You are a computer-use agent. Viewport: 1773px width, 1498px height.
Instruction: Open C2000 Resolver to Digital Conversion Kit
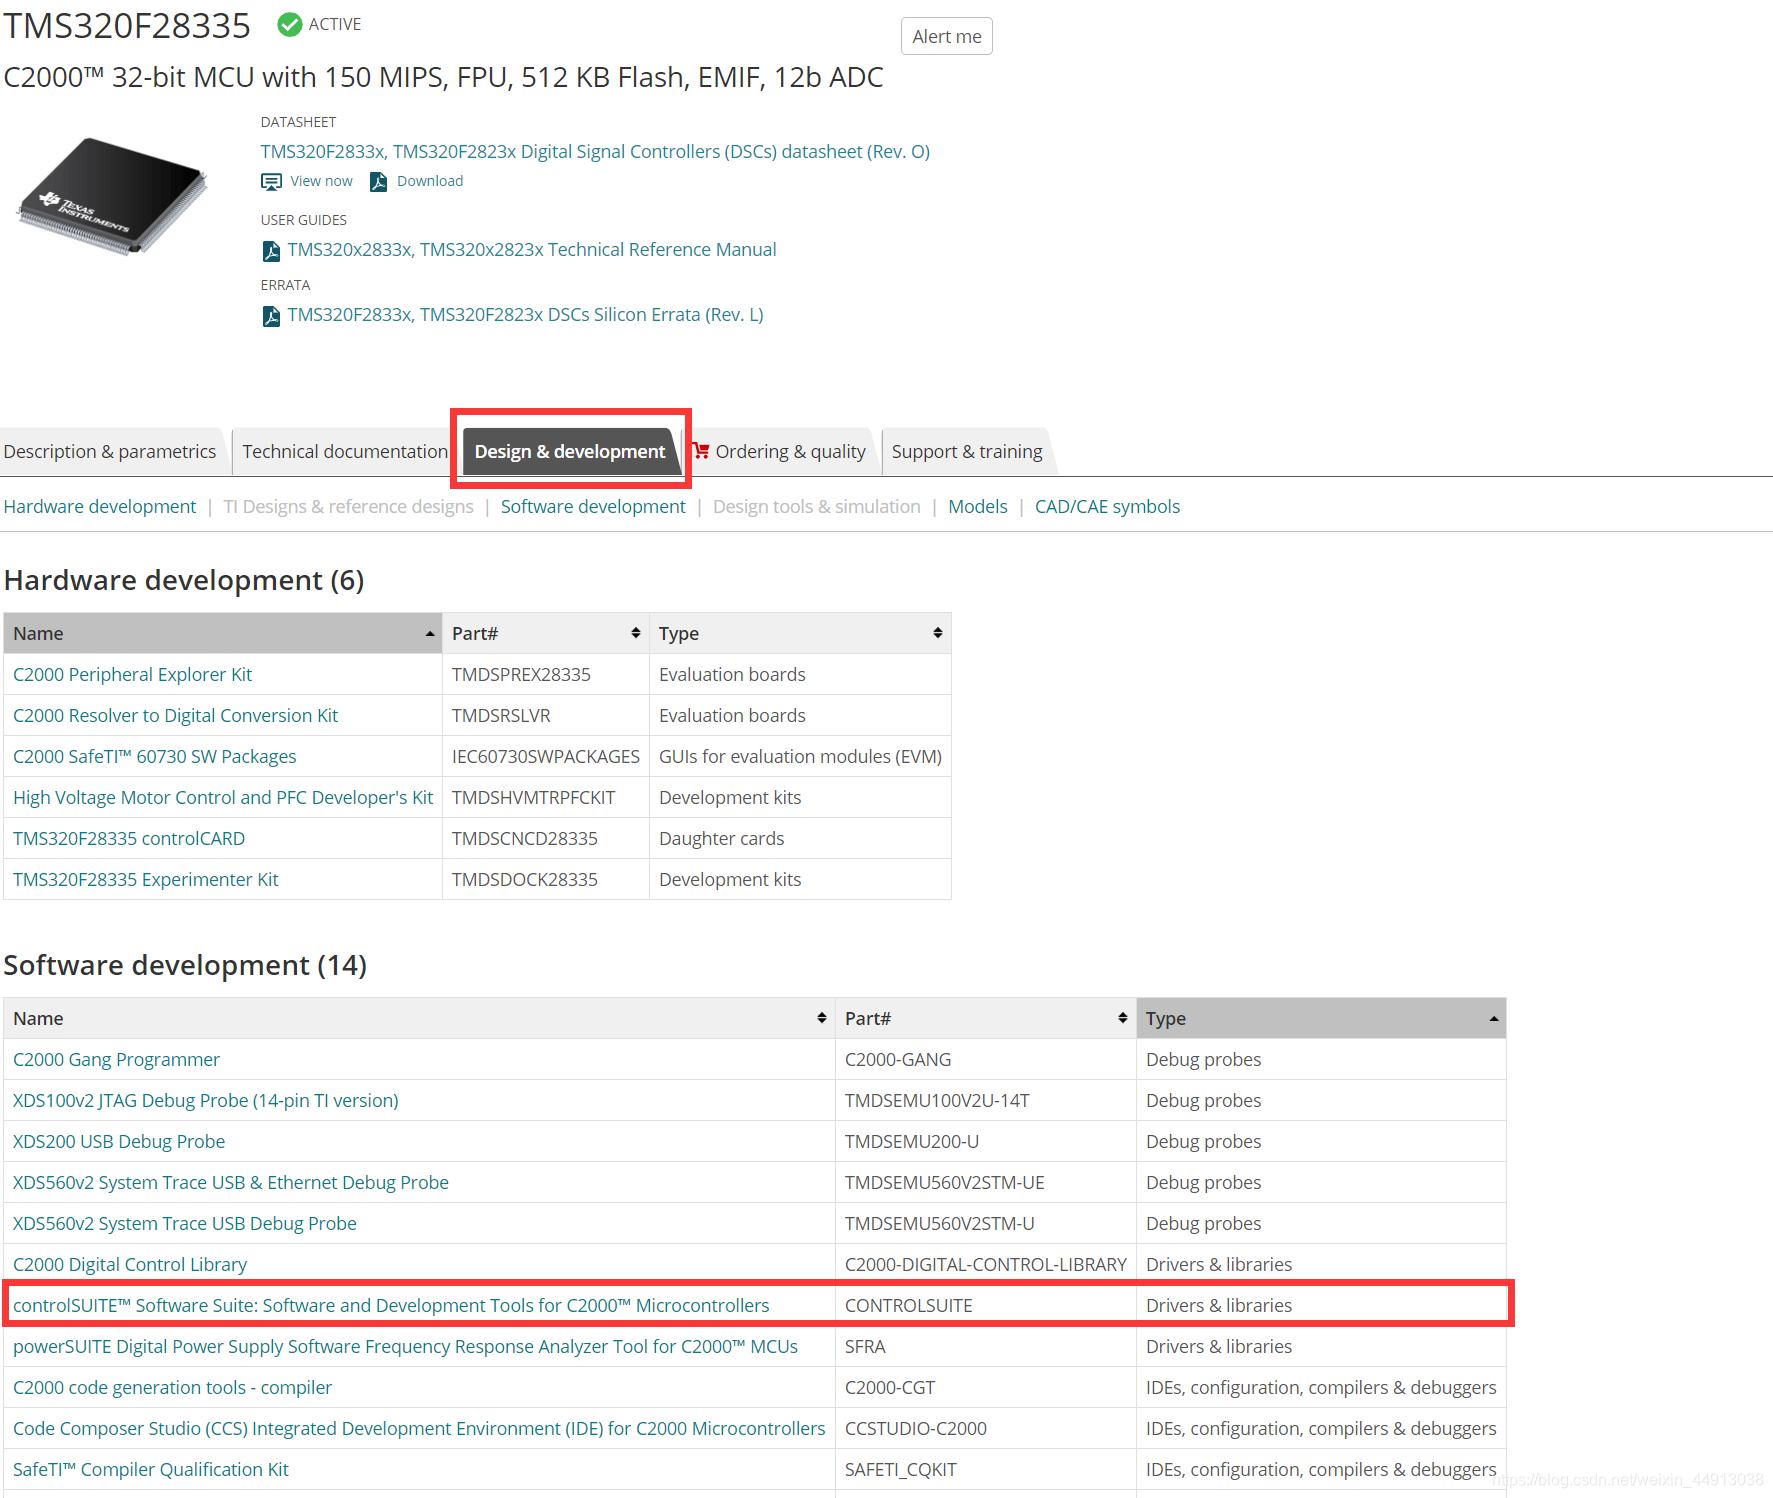click(175, 716)
